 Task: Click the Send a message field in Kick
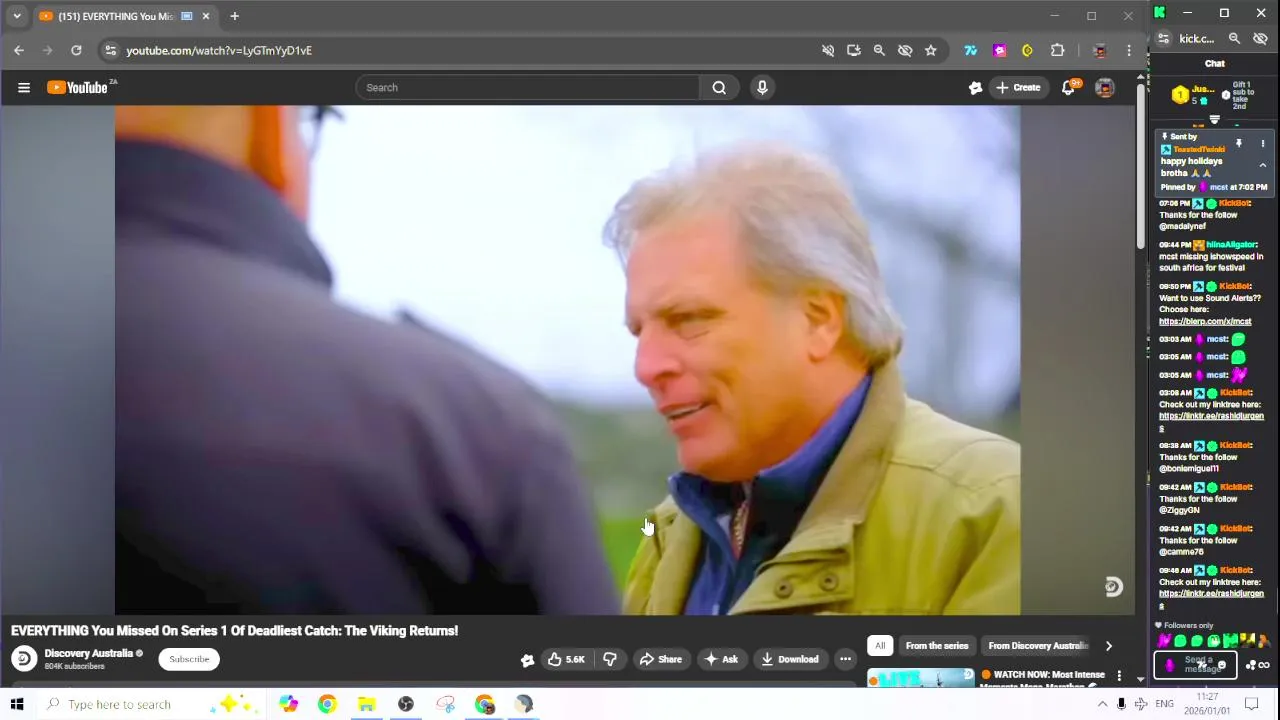click(1195, 664)
